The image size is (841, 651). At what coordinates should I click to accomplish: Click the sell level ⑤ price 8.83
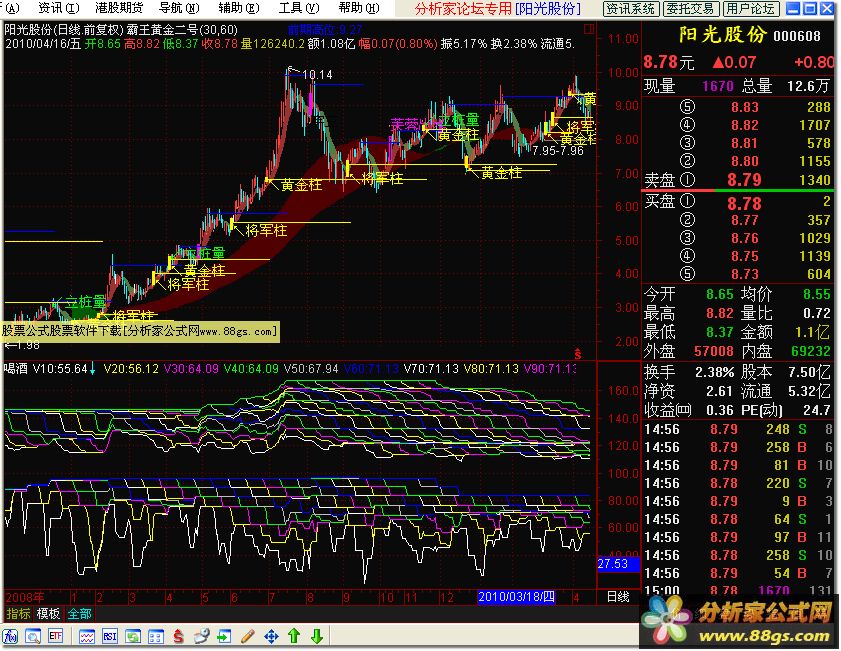click(744, 107)
